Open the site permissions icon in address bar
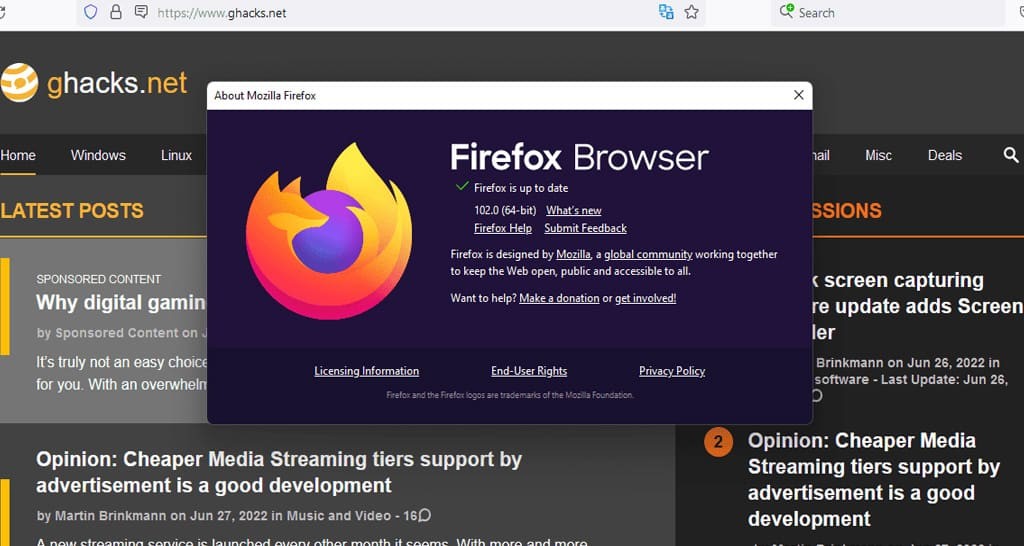Viewport: 1024px width, 546px height. point(141,13)
